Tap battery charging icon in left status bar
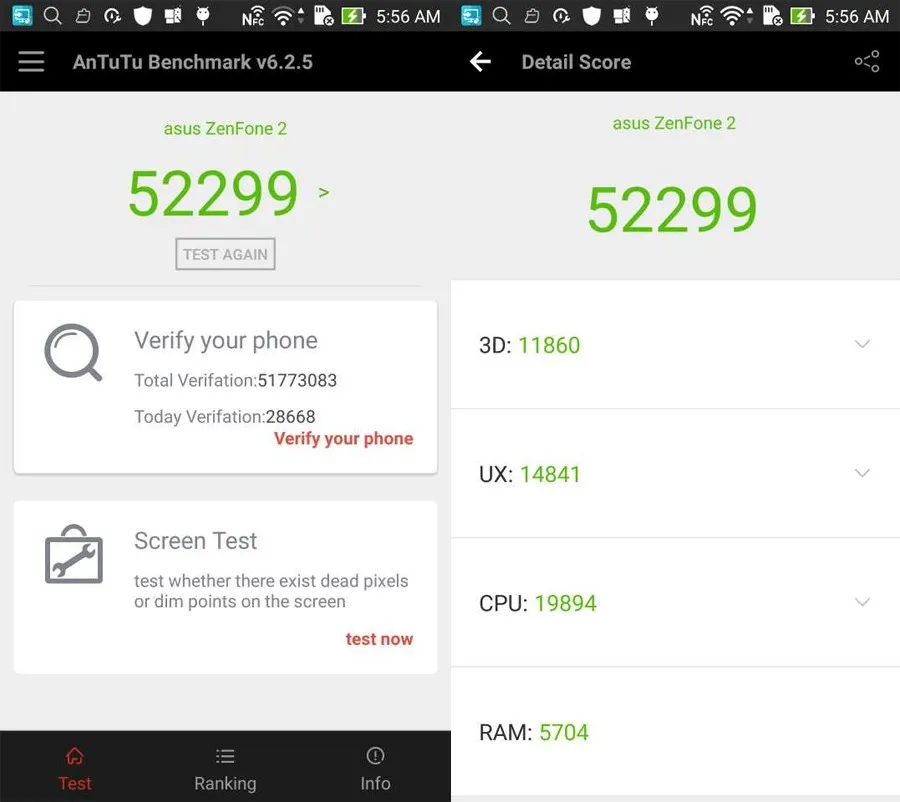This screenshot has height=802, width=900. pos(353,16)
